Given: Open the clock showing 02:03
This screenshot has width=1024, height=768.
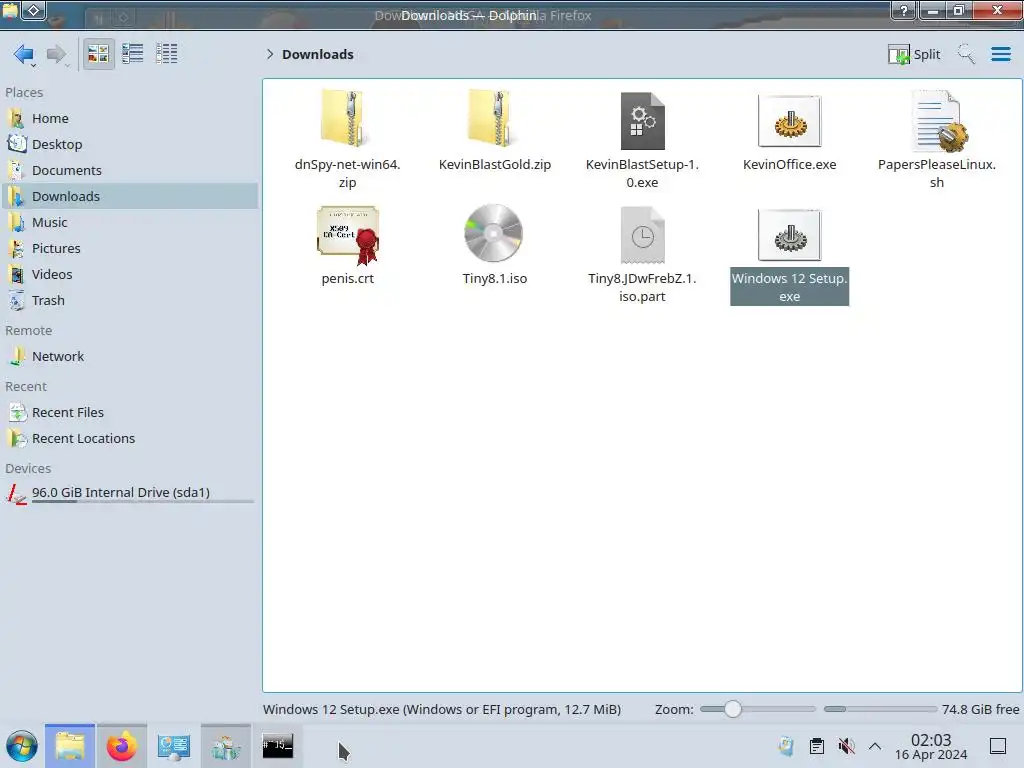Looking at the screenshot, I should [x=931, y=746].
